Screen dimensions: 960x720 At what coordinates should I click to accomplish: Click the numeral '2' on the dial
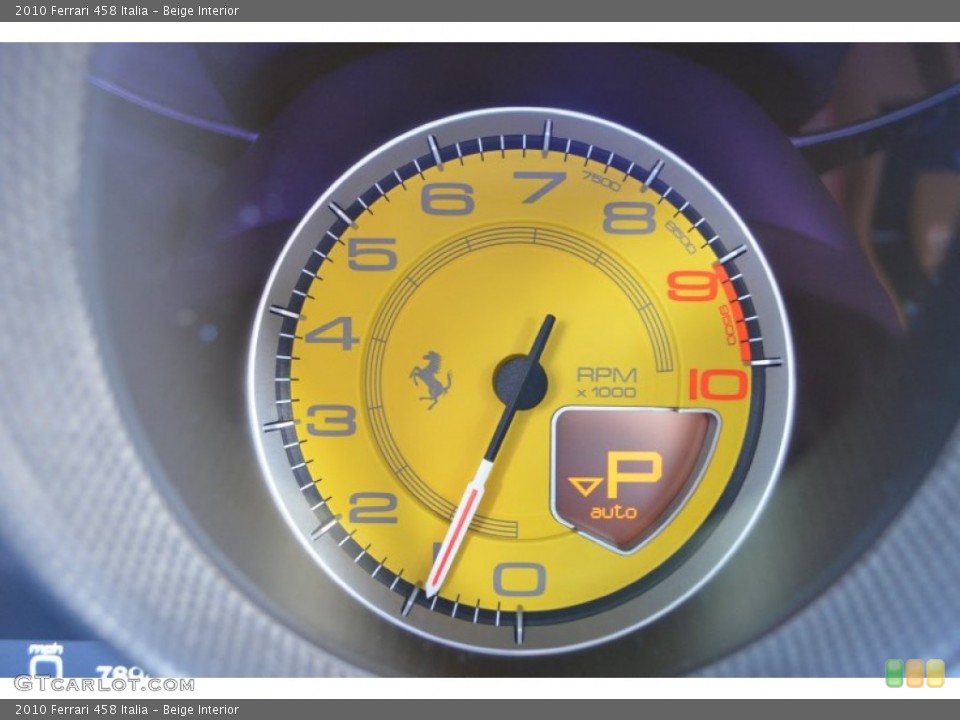point(373,508)
